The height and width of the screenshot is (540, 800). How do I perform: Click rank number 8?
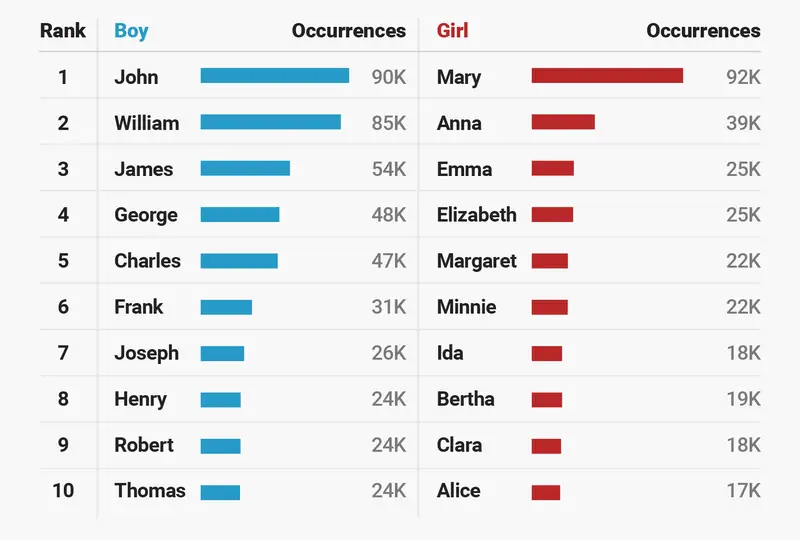63,399
